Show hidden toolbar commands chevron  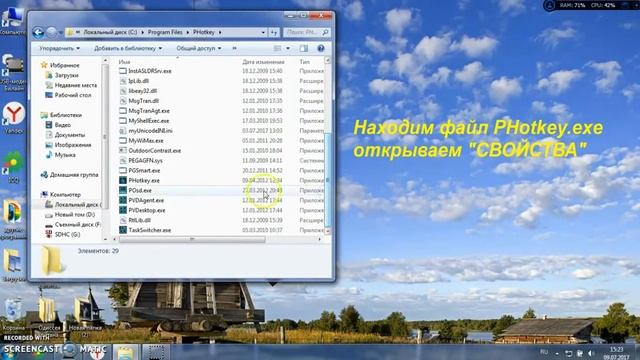[x=234, y=48]
